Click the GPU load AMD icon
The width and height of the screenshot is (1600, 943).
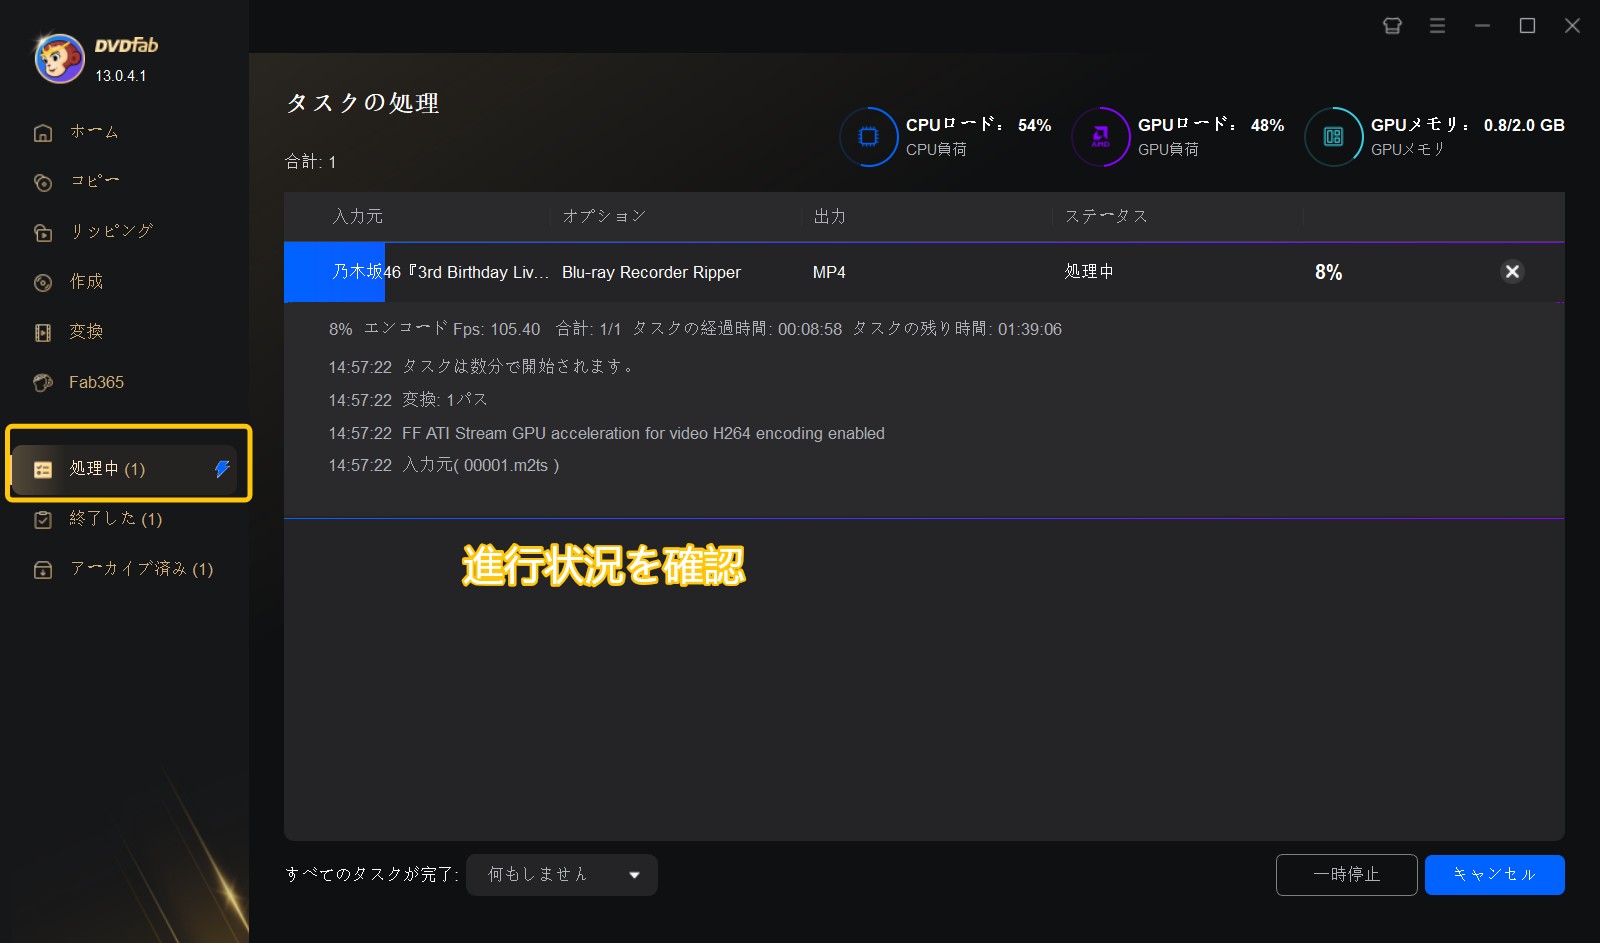pos(1100,137)
